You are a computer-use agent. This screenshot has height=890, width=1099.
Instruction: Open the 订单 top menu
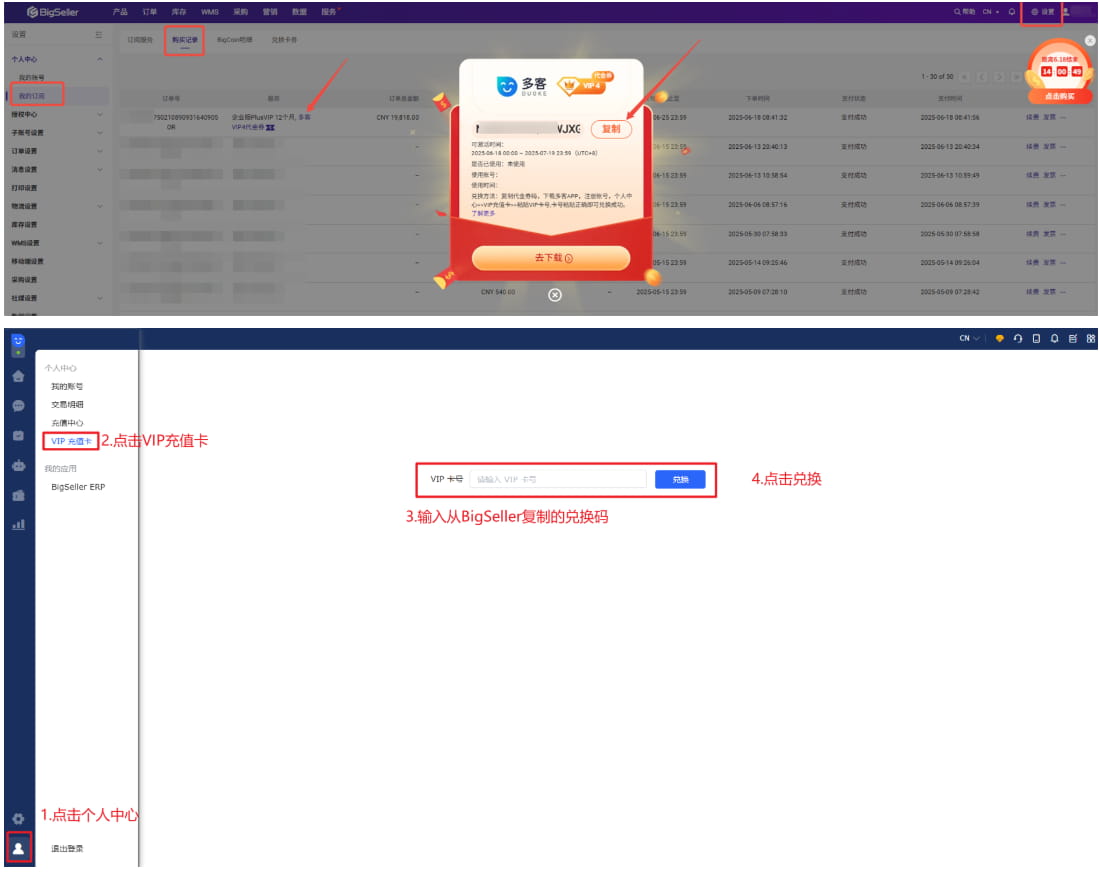click(x=149, y=12)
